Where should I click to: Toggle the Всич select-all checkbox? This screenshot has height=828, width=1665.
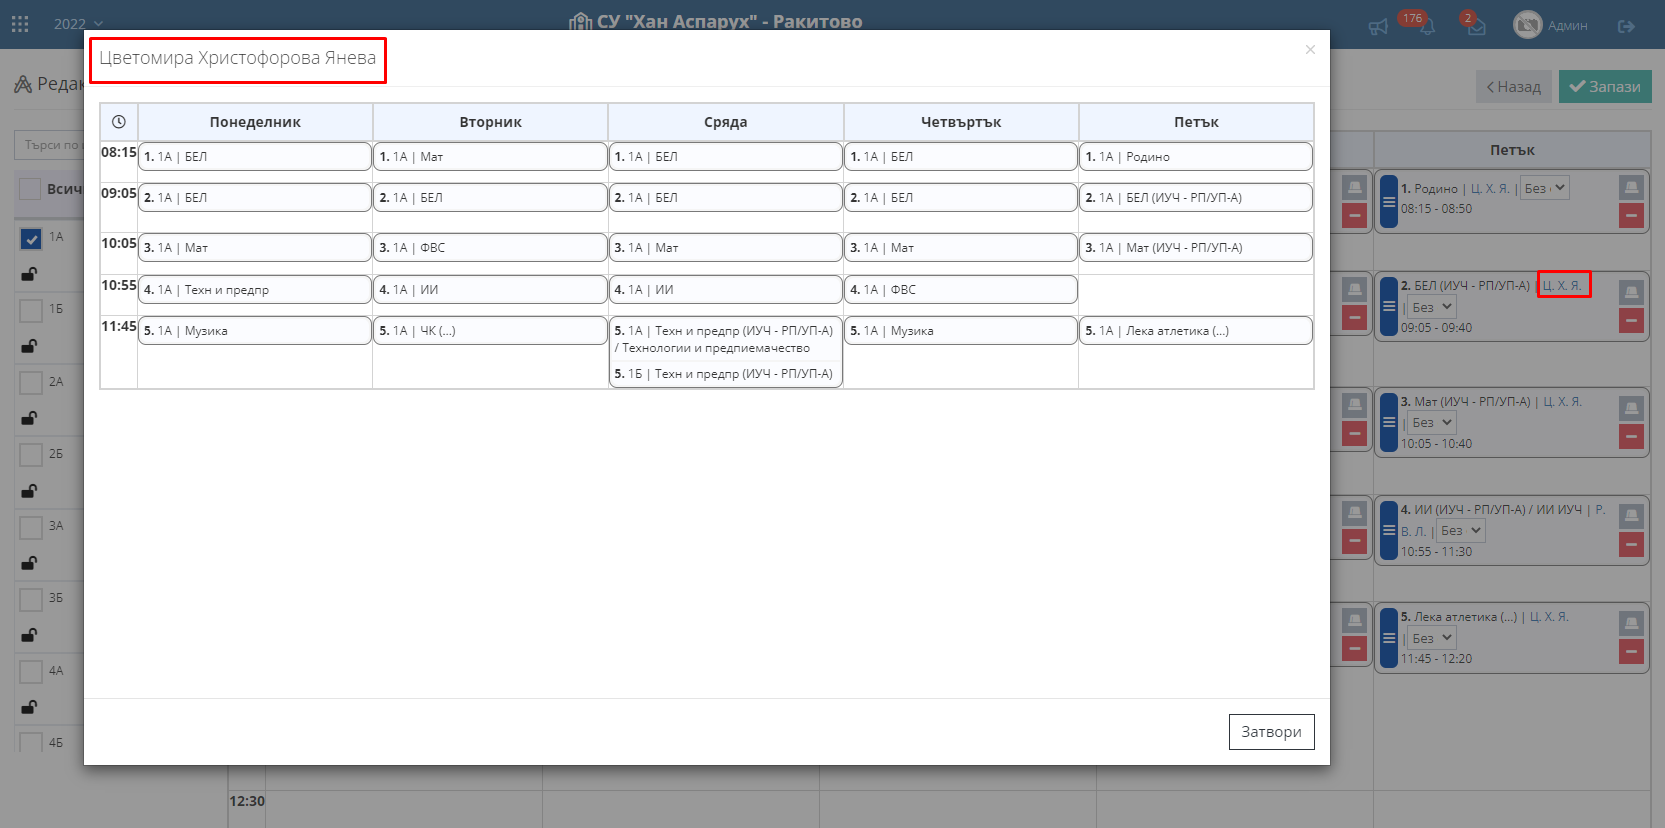(x=30, y=189)
